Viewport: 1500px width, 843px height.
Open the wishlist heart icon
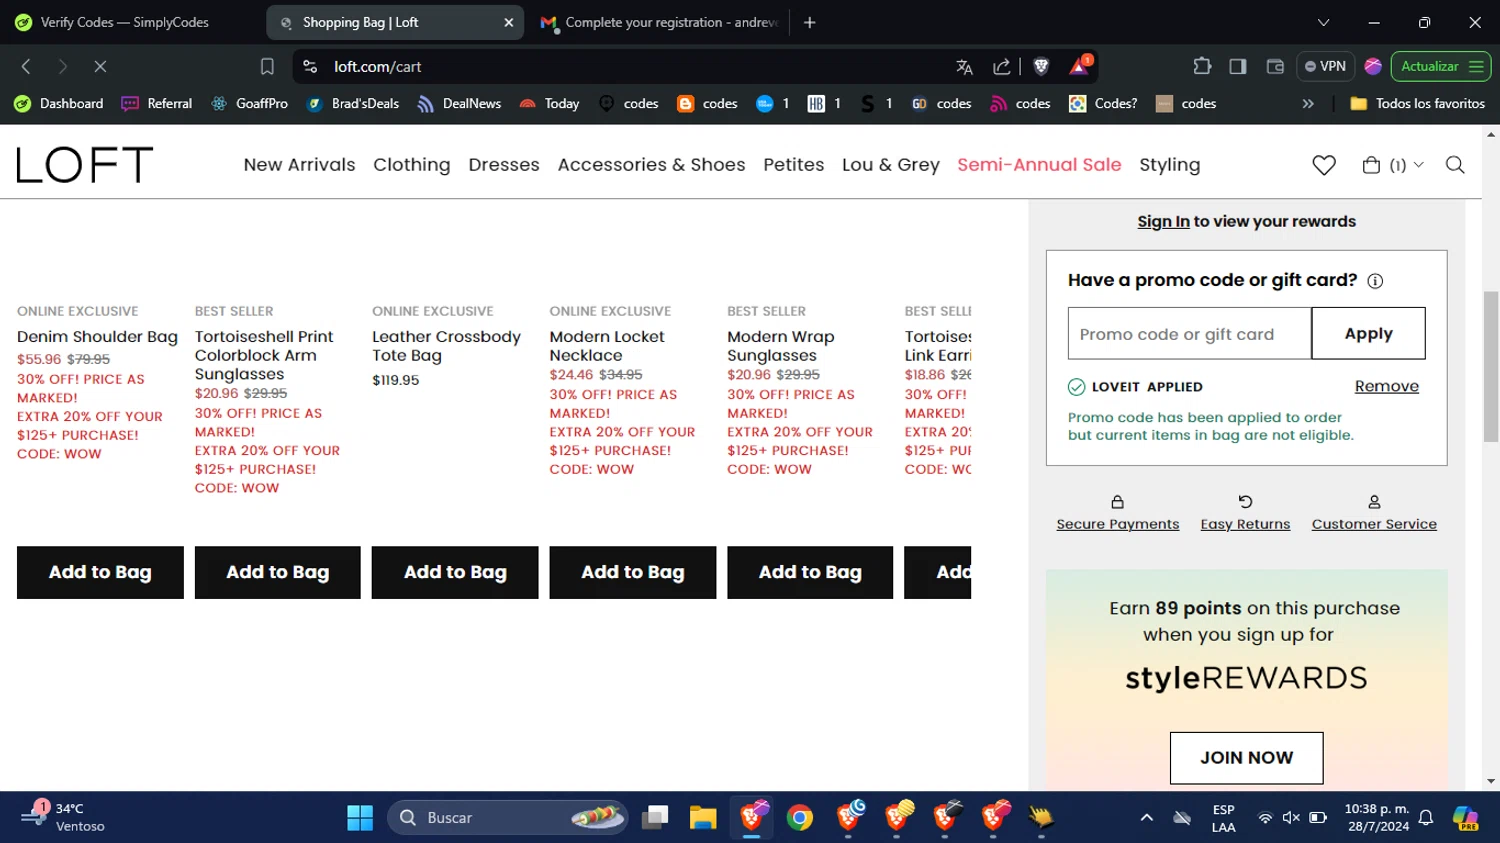pyautogui.click(x=1324, y=165)
